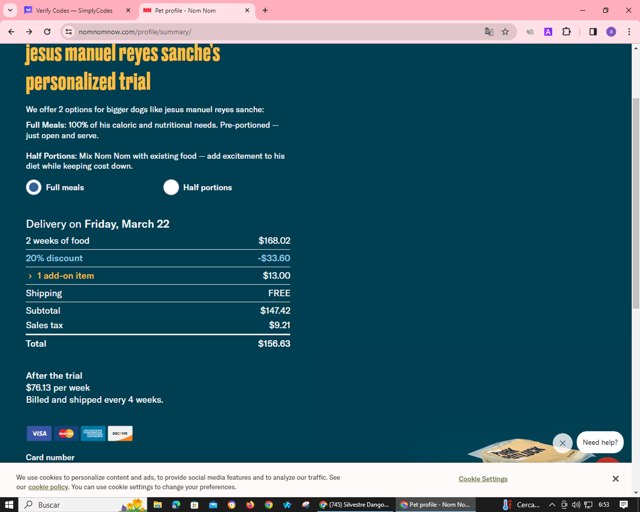Screen dimensions: 640x512
Task: Select the Full meals option
Action: [33, 187]
